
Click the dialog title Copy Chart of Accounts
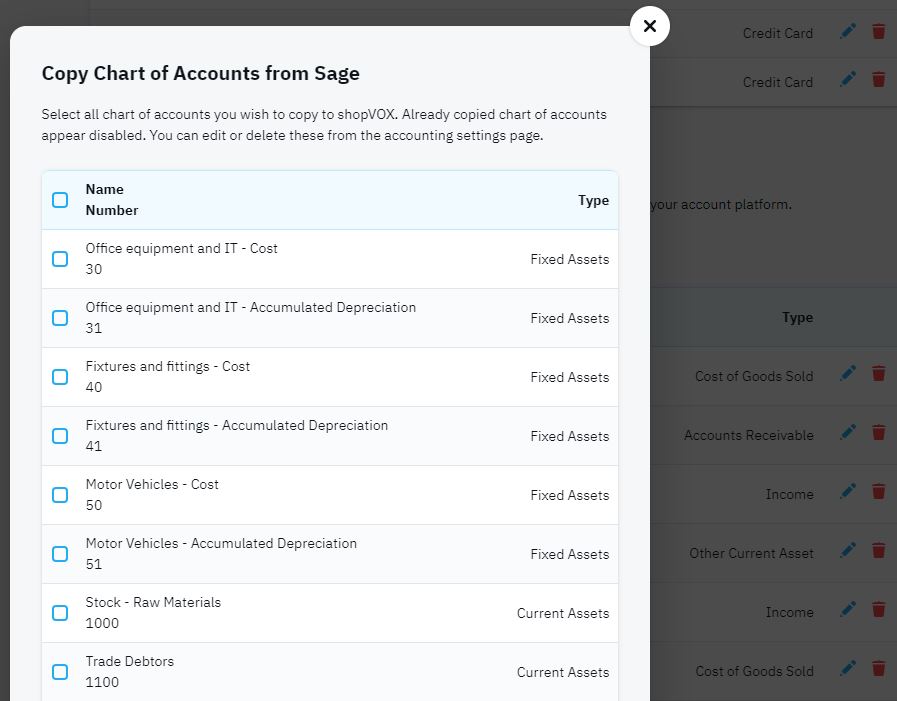[x=201, y=74]
